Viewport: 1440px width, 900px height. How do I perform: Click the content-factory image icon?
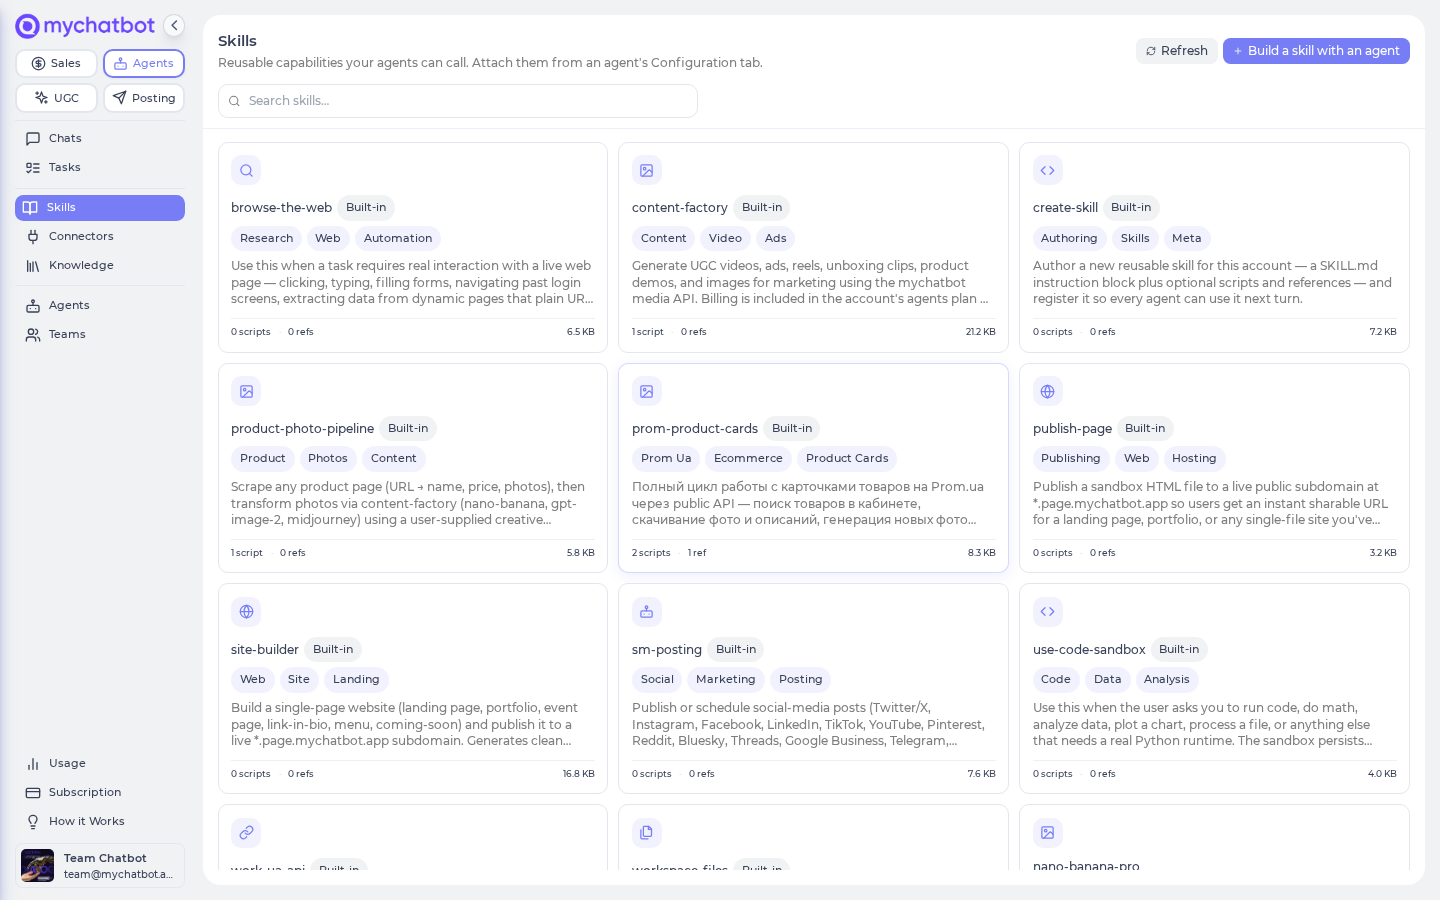(647, 171)
